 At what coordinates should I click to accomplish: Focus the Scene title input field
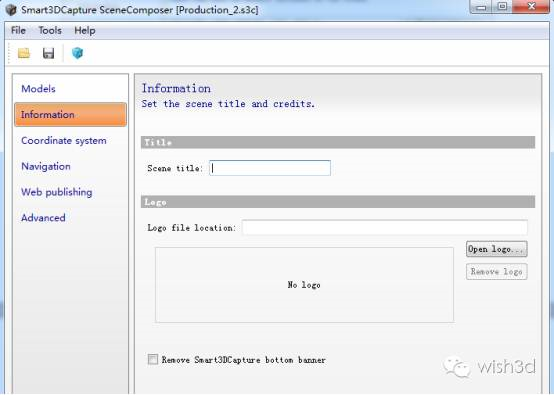270,168
